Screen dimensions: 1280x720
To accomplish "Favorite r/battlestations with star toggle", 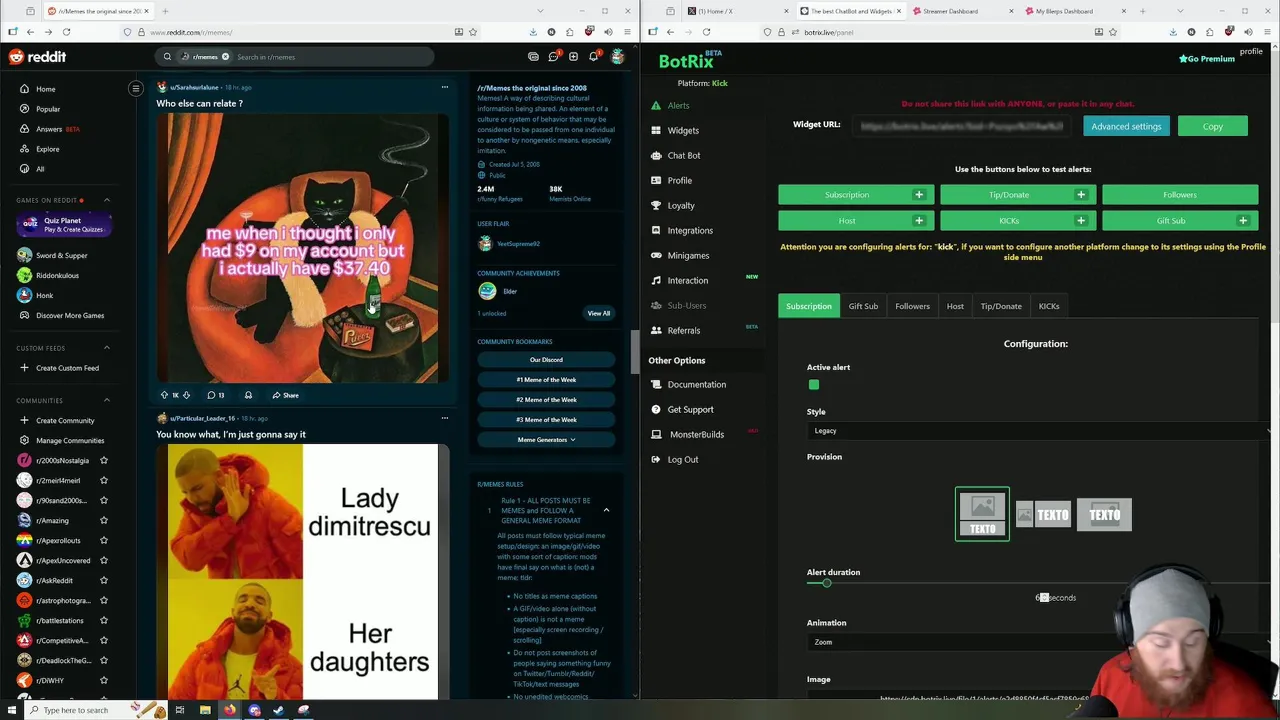I will (103, 620).
